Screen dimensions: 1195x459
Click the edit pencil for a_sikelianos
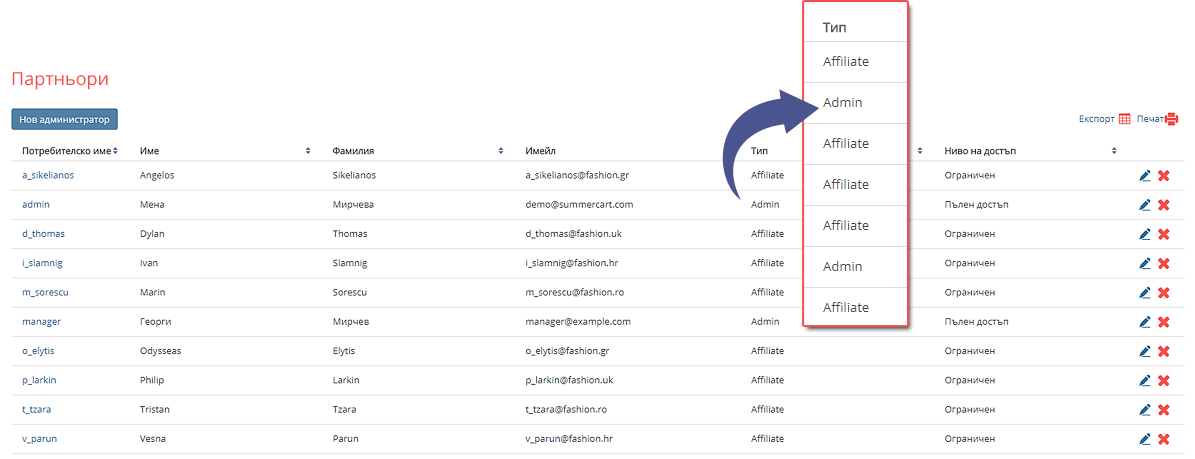coord(1144,176)
